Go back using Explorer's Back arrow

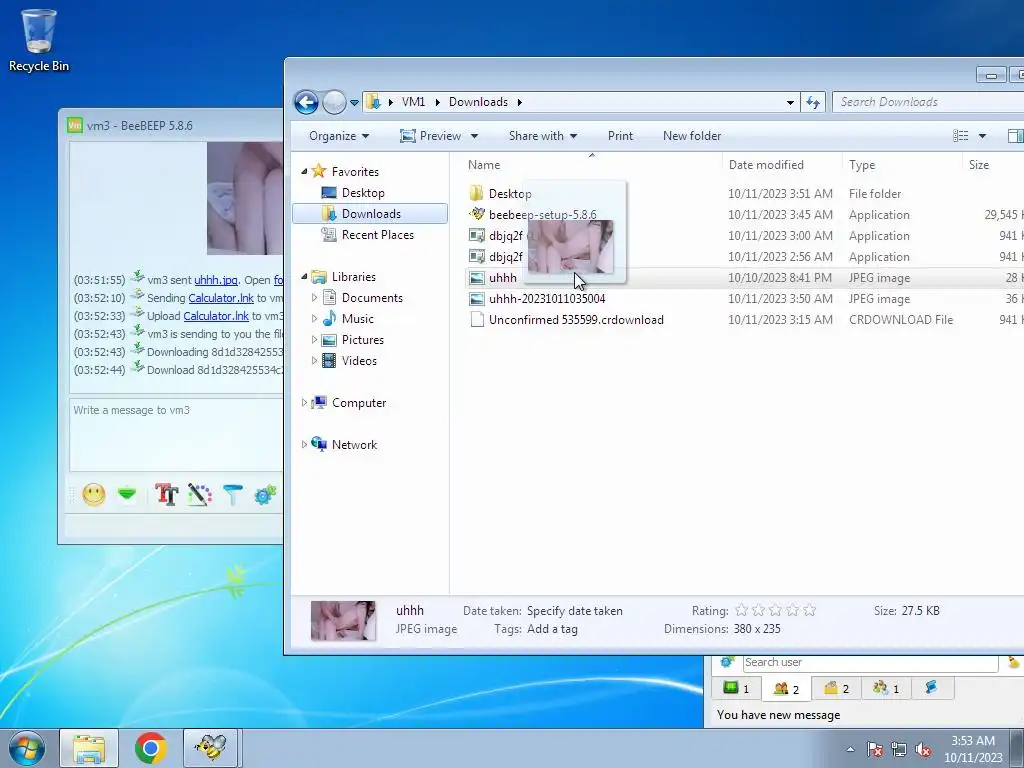pos(306,103)
